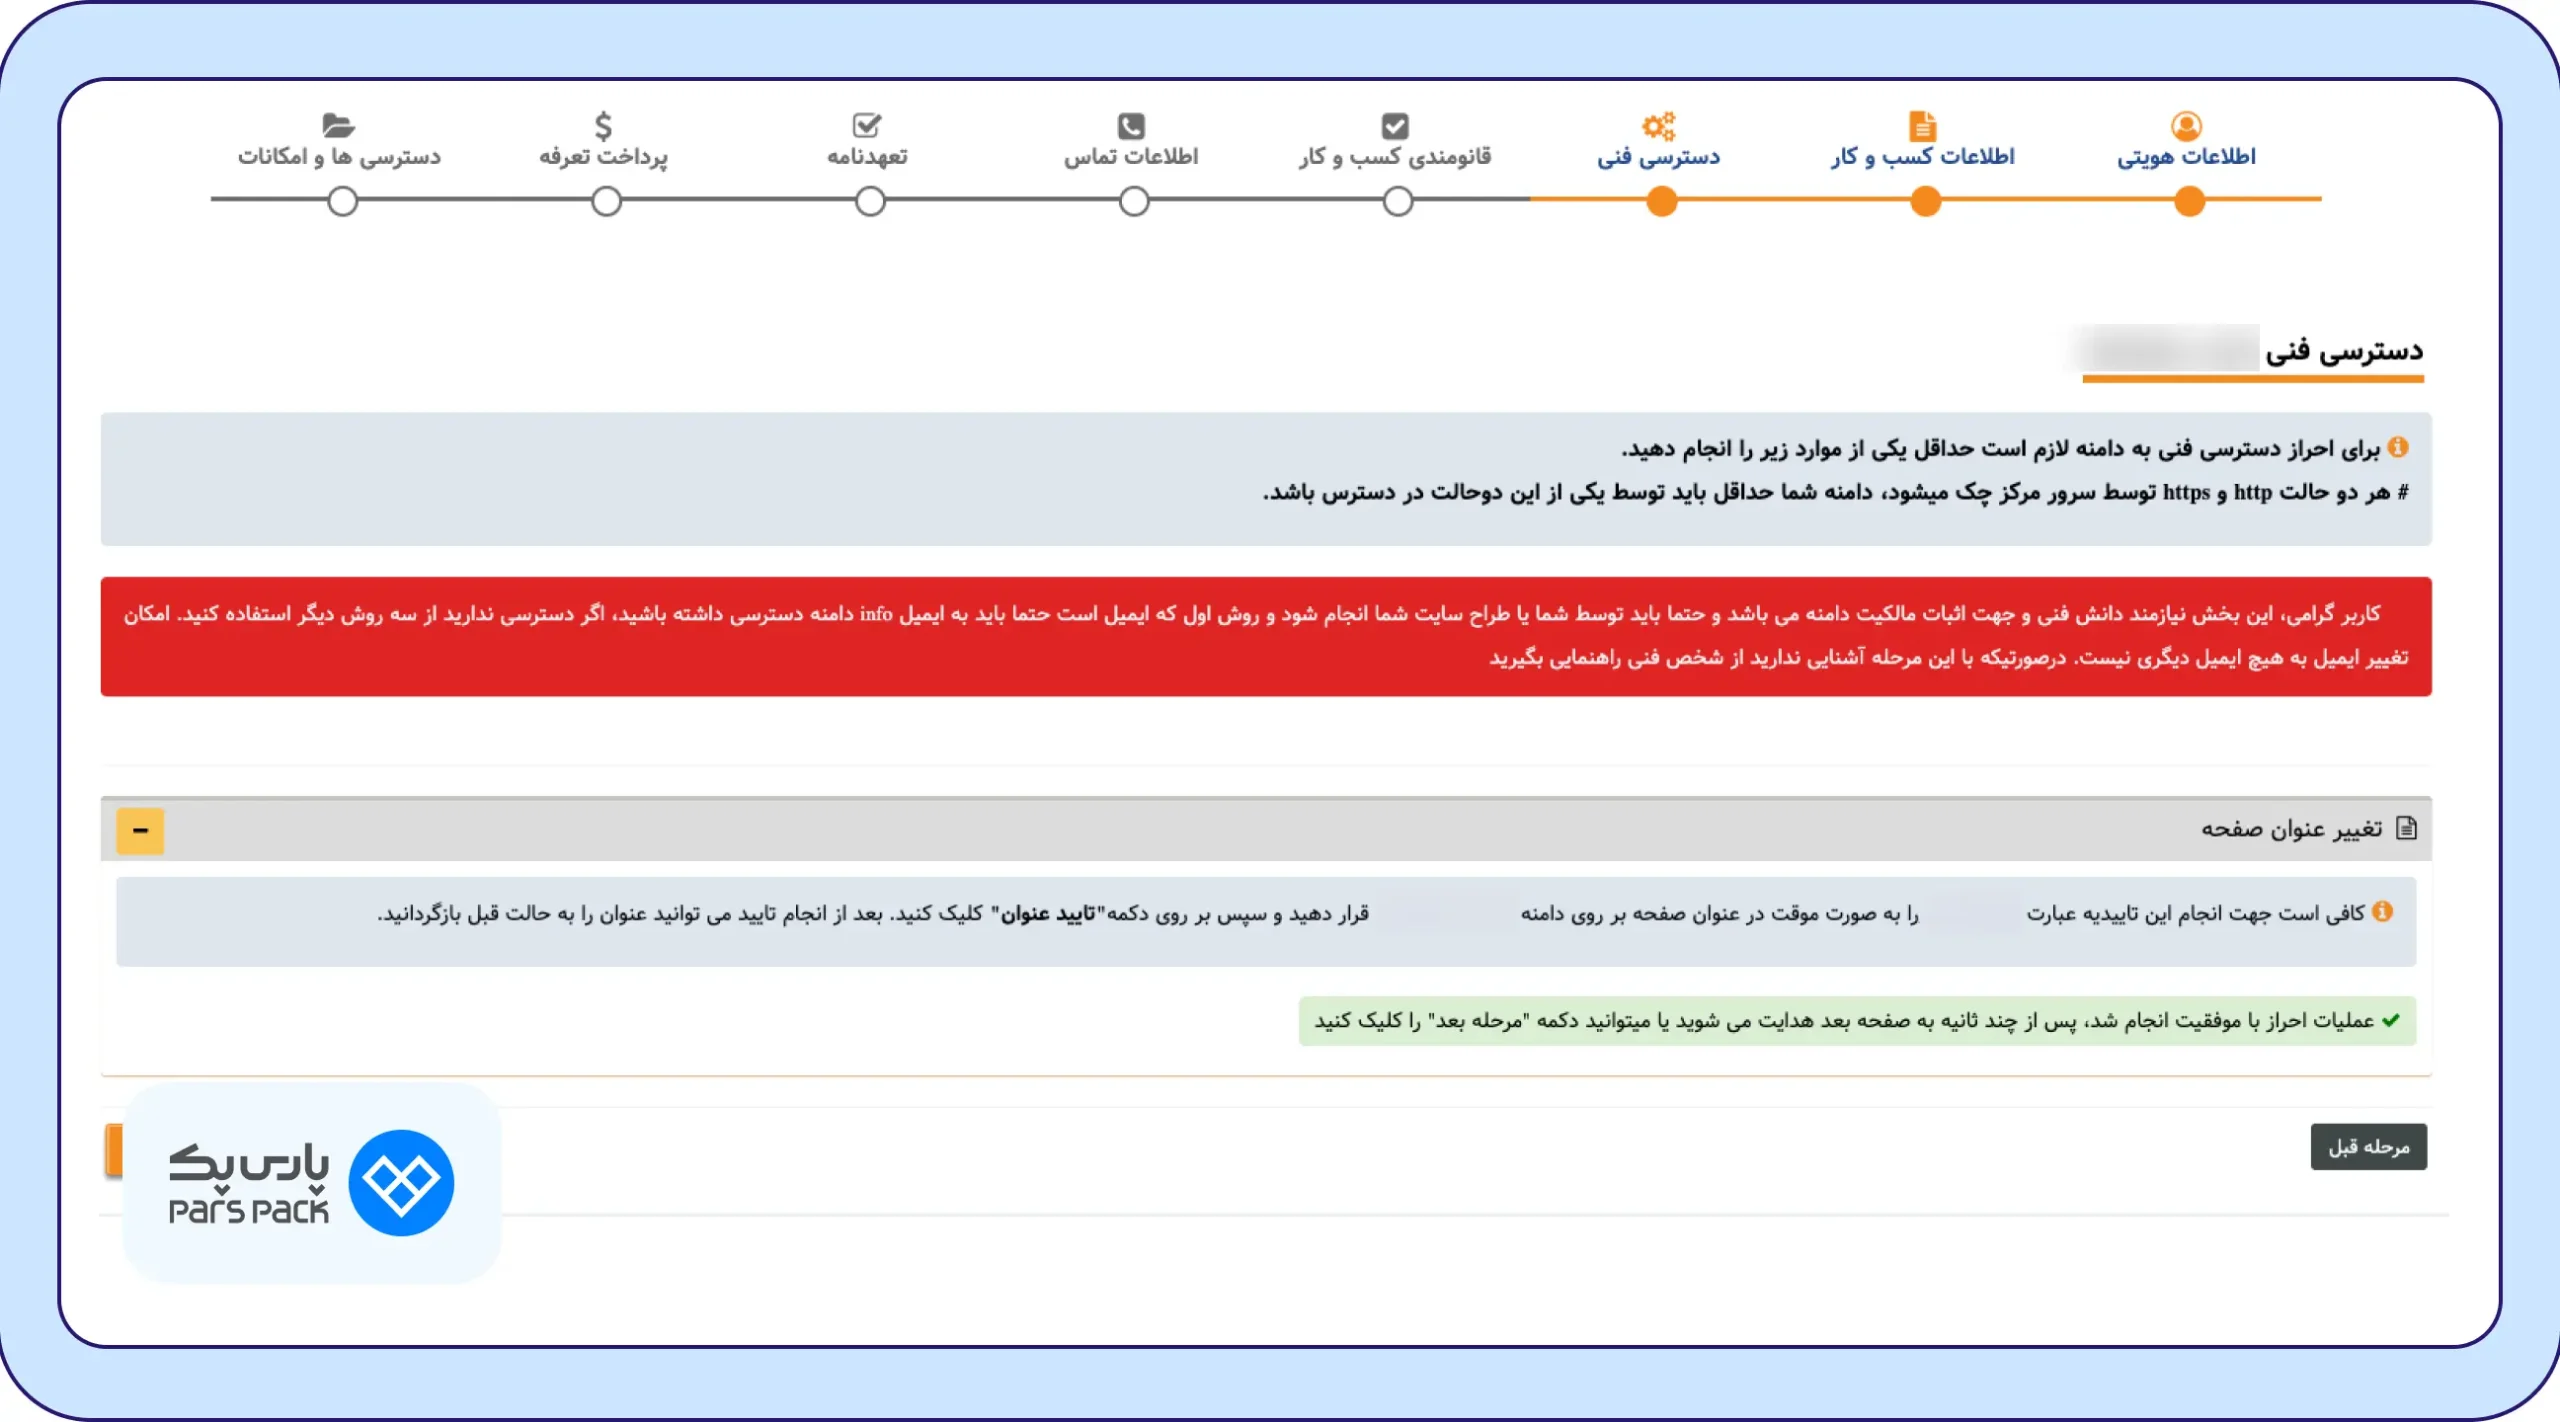Screen dimensions: 2560x1422
Task: Click the دسترسی فنی page heading
Action: tap(2343, 351)
